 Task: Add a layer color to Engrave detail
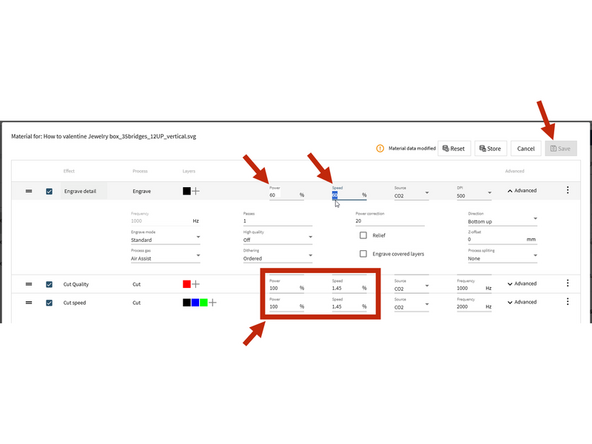[x=196, y=191]
